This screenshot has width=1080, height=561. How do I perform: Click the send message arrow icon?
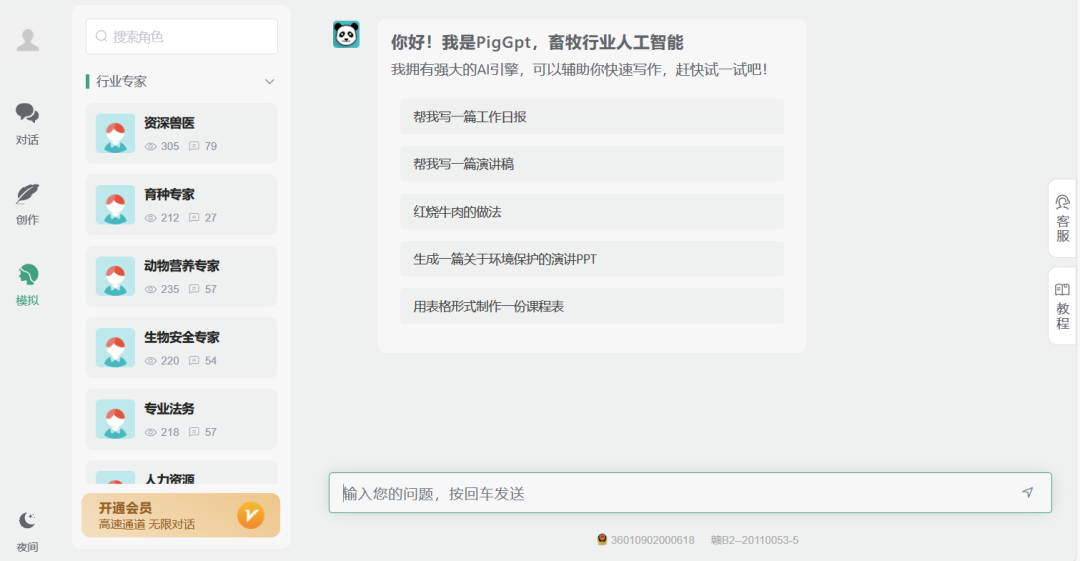point(1027,493)
